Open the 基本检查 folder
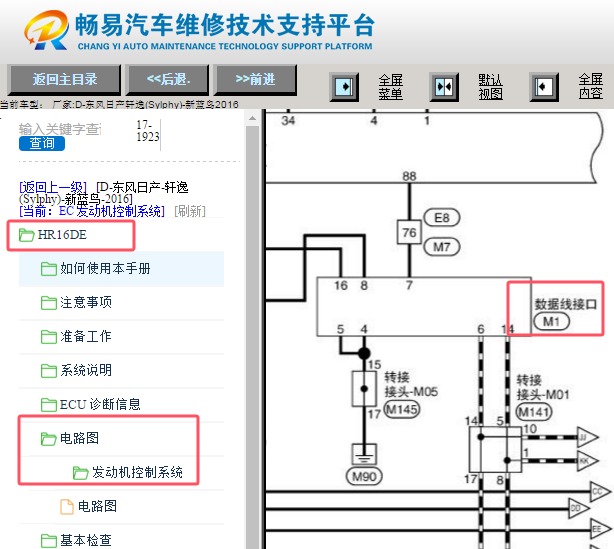This screenshot has height=549, width=614. [86, 540]
